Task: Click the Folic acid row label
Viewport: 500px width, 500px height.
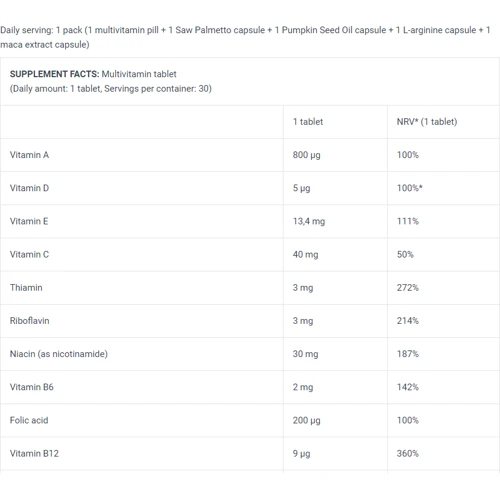Action: tap(29, 420)
